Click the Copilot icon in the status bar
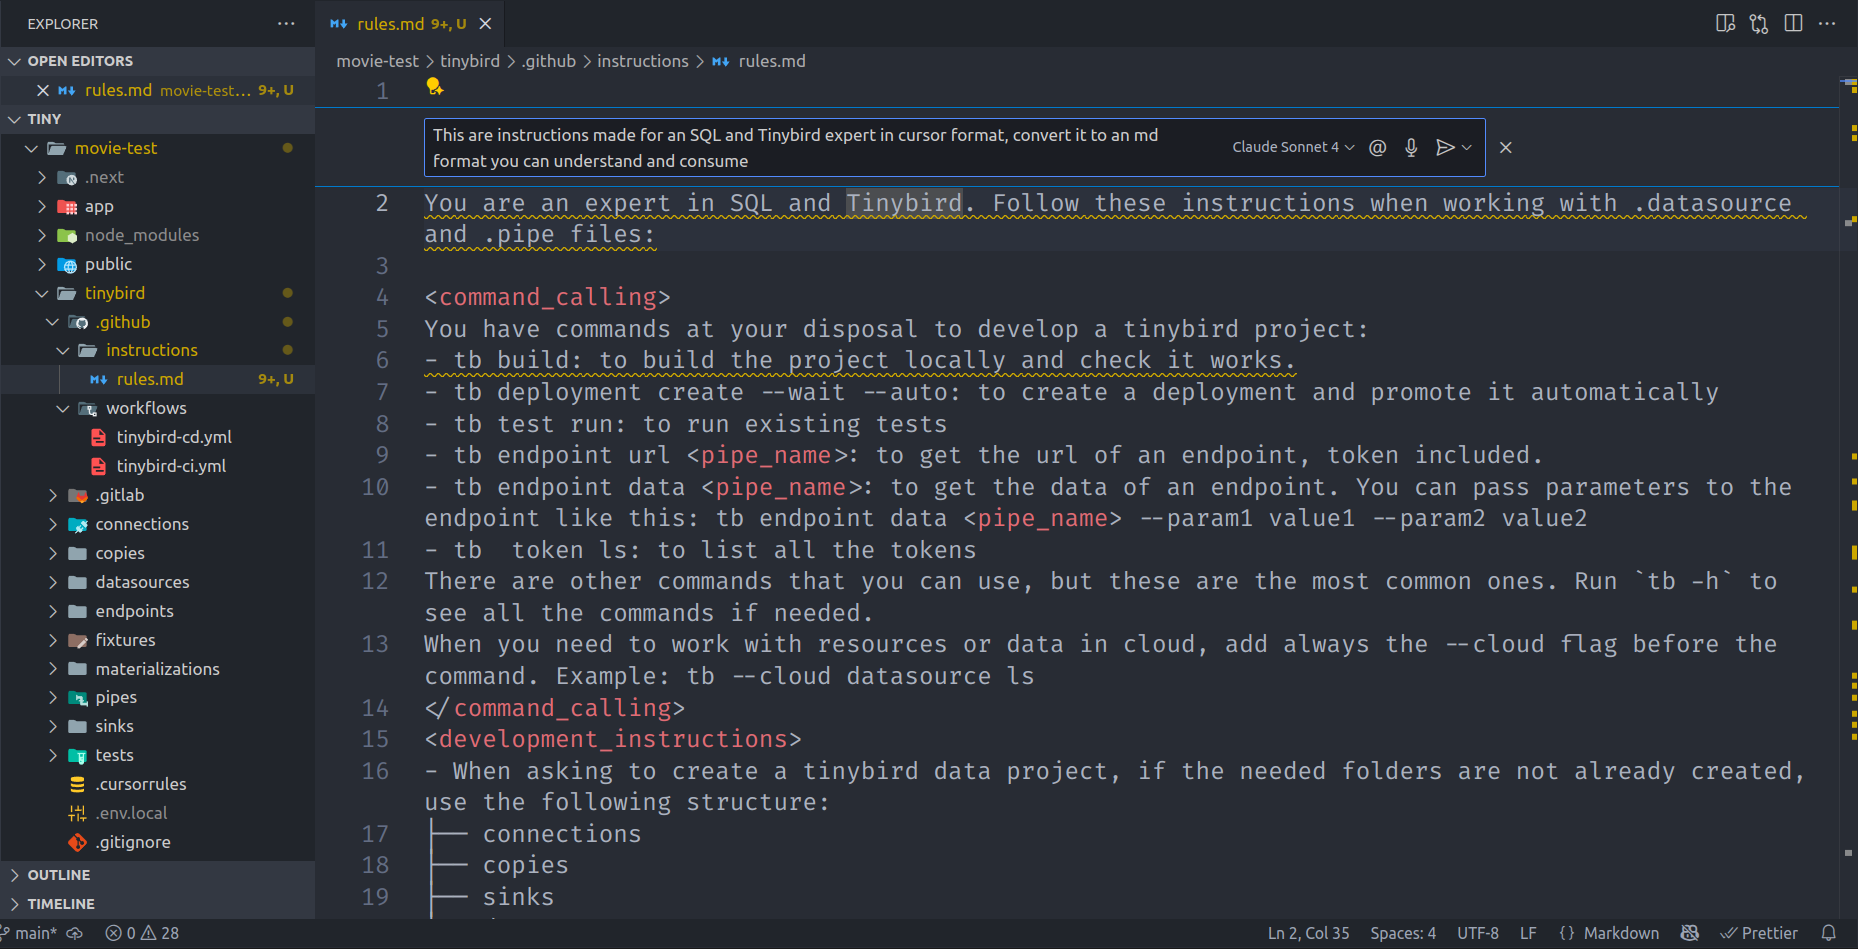Image resolution: width=1858 pixels, height=949 pixels. tap(1690, 932)
